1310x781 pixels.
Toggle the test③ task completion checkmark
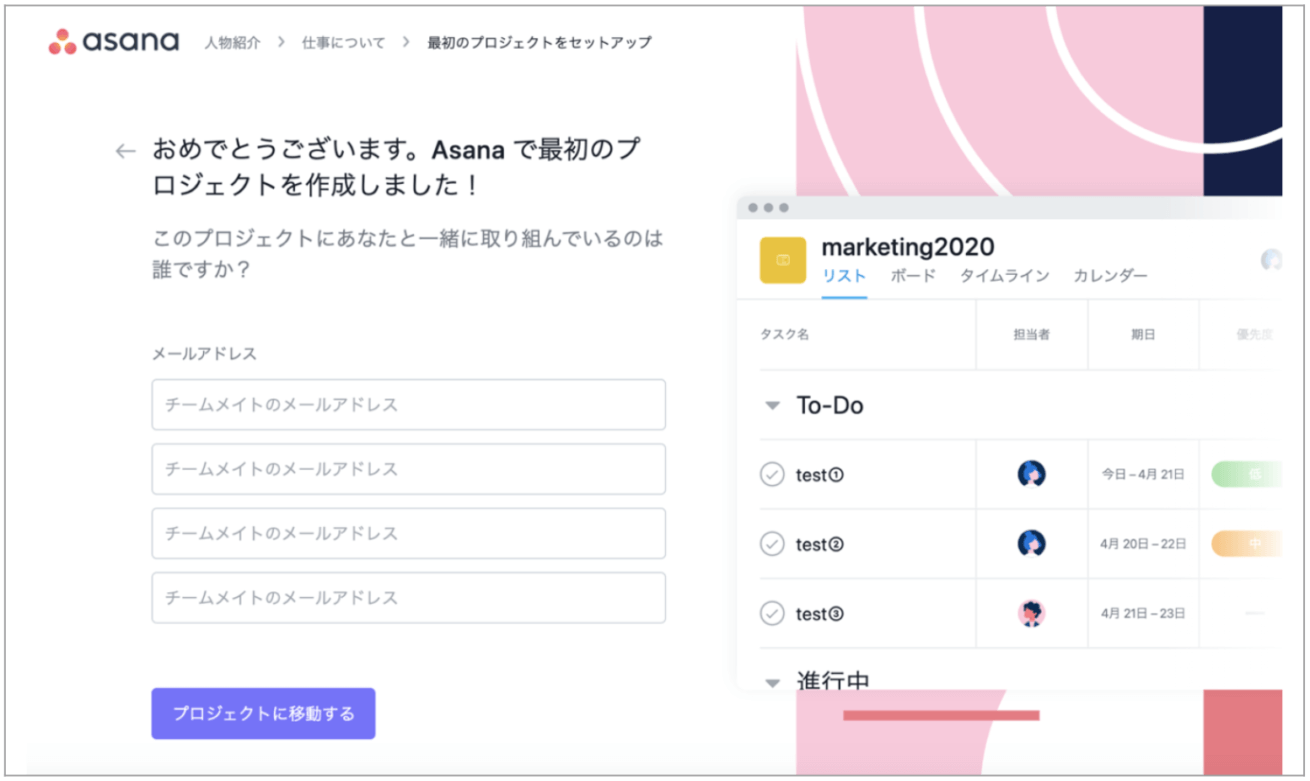772,613
